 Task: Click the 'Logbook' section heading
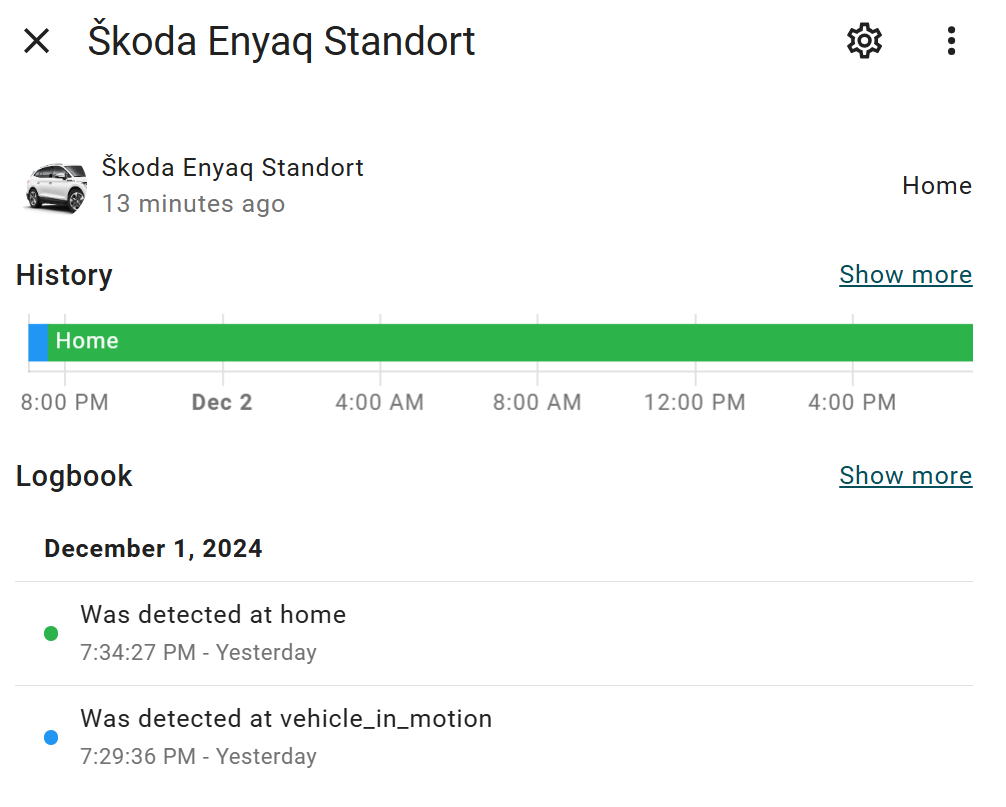click(x=74, y=476)
